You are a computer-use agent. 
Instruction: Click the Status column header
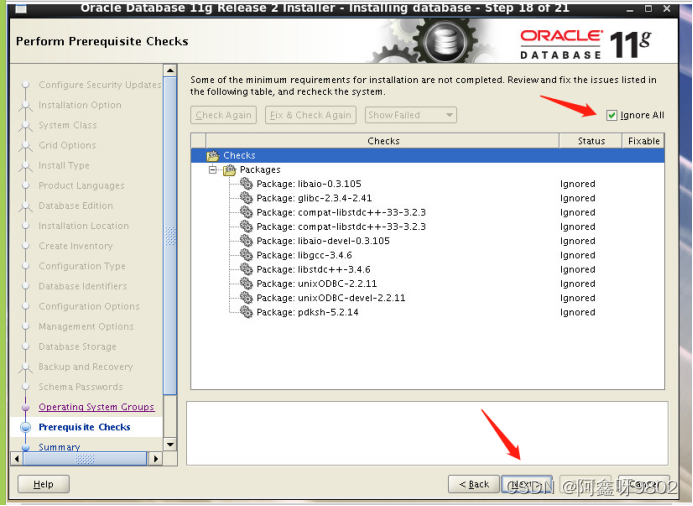point(591,141)
